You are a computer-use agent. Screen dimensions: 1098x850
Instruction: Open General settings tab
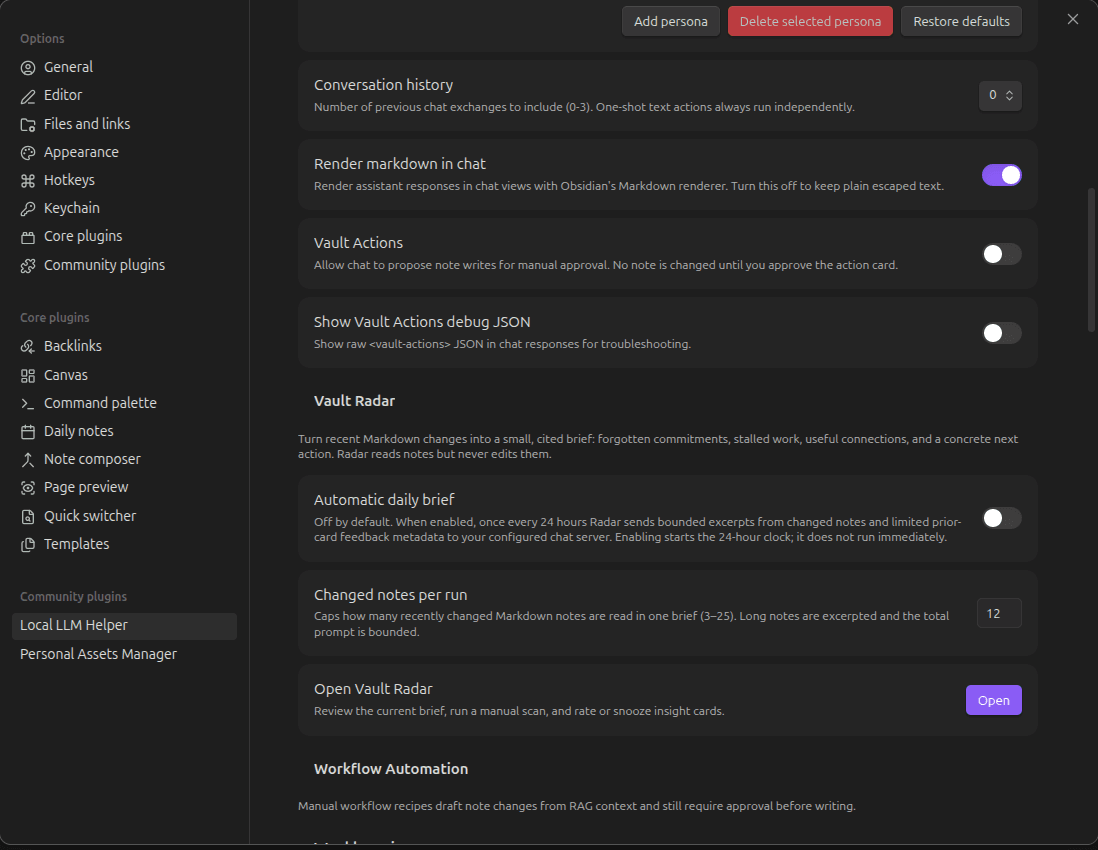tap(125, 67)
